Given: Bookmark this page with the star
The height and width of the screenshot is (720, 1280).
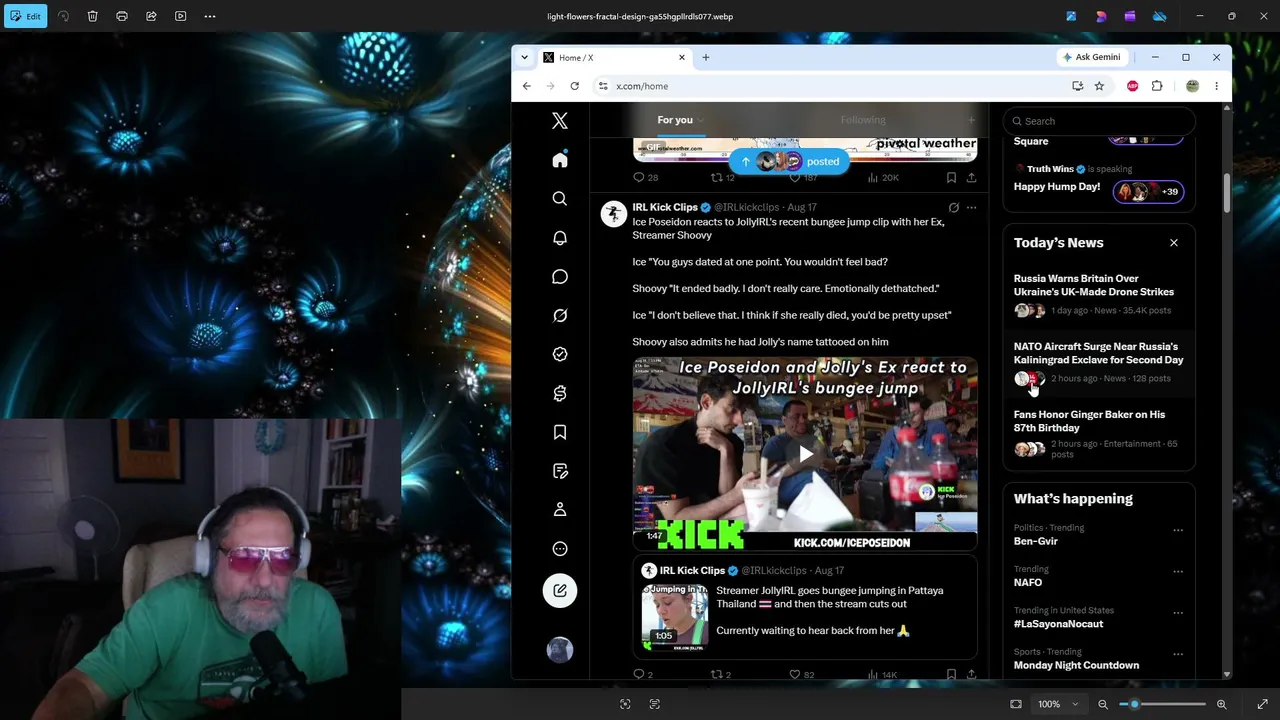Looking at the screenshot, I should coord(1099,86).
